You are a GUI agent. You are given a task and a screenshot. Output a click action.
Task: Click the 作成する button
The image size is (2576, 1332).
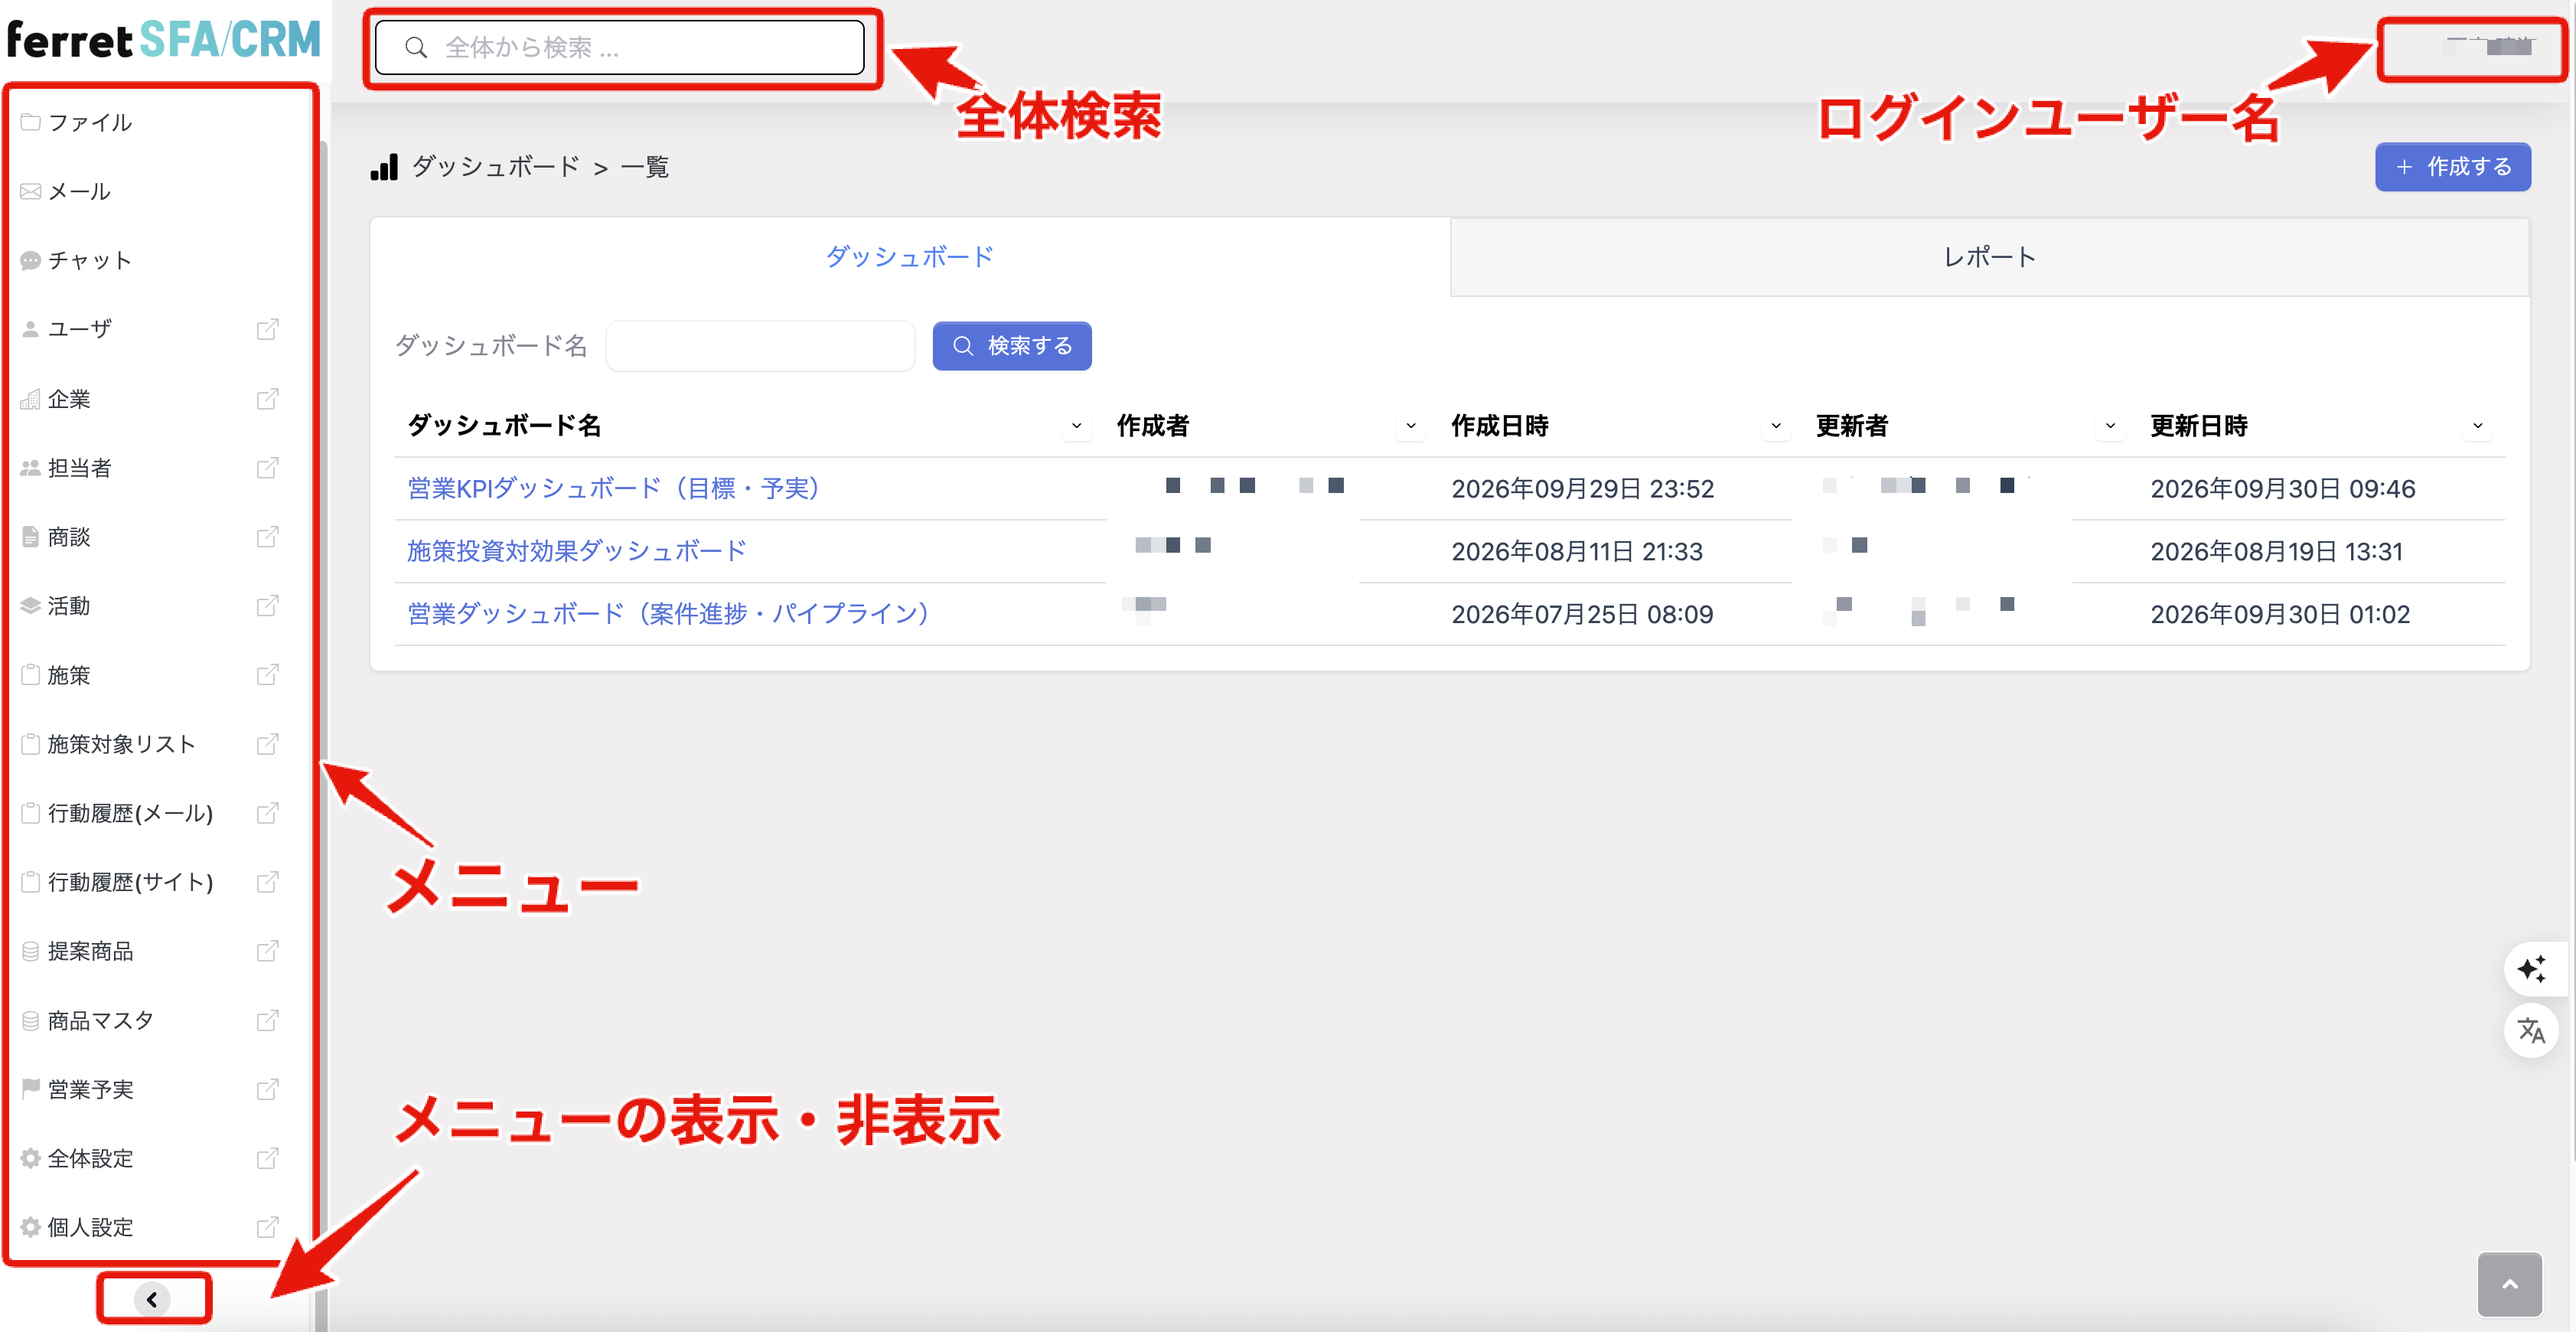2452,167
